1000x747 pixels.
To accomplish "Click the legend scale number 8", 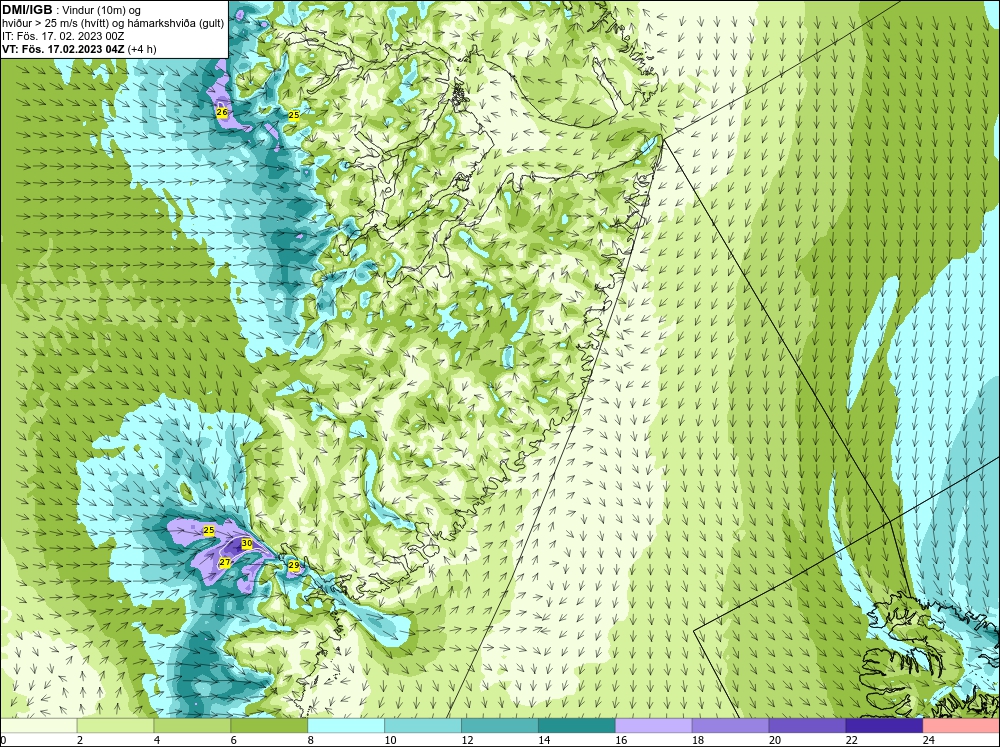I will coord(311,740).
